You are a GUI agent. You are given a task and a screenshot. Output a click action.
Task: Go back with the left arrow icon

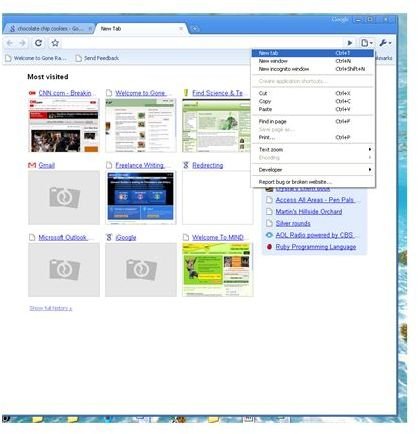click(10, 43)
